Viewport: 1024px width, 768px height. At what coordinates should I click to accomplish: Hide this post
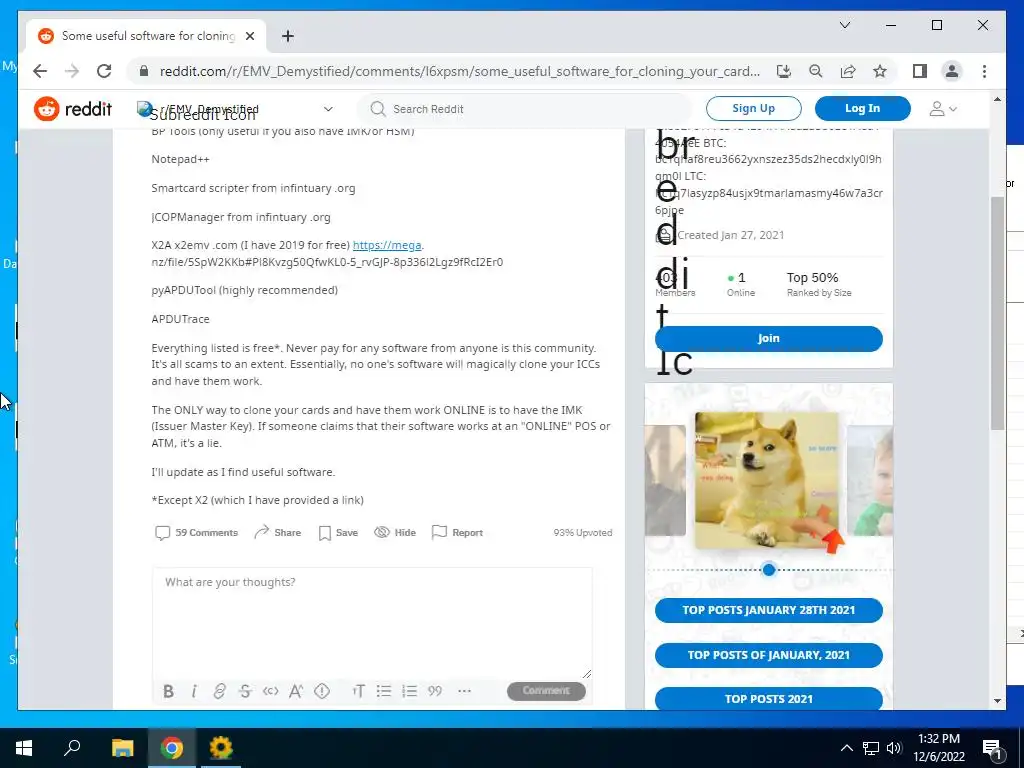395,532
